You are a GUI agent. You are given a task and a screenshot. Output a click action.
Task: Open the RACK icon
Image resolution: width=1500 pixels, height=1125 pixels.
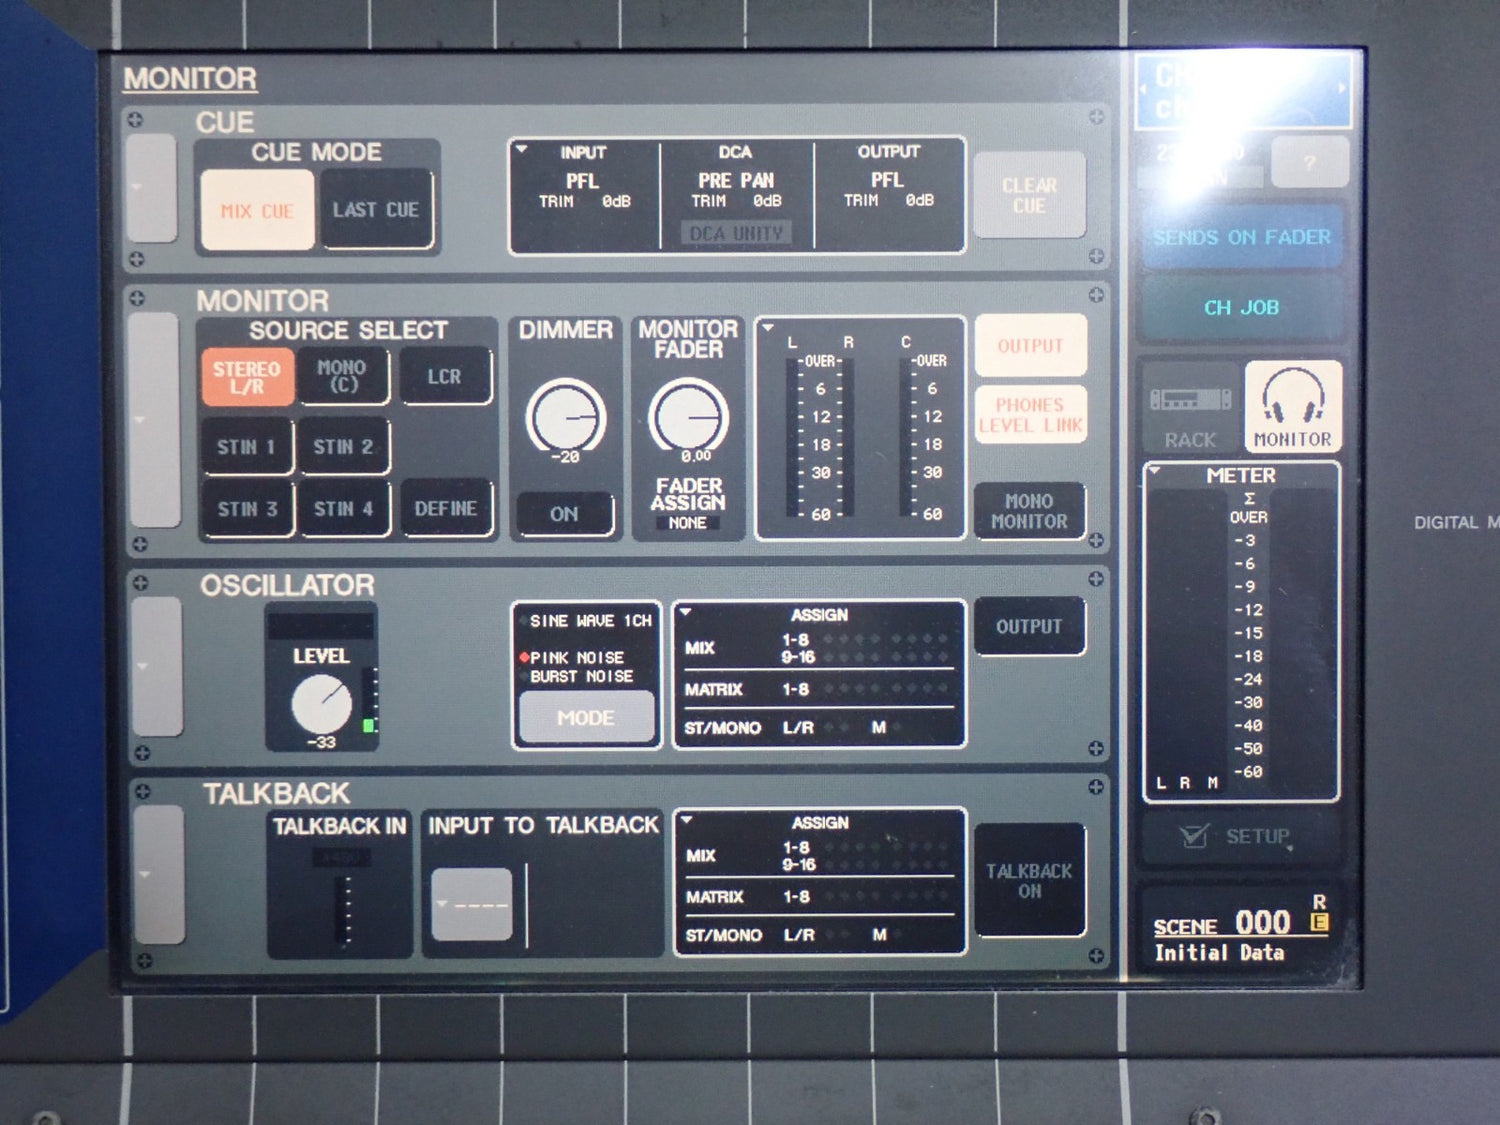tap(1190, 409)
